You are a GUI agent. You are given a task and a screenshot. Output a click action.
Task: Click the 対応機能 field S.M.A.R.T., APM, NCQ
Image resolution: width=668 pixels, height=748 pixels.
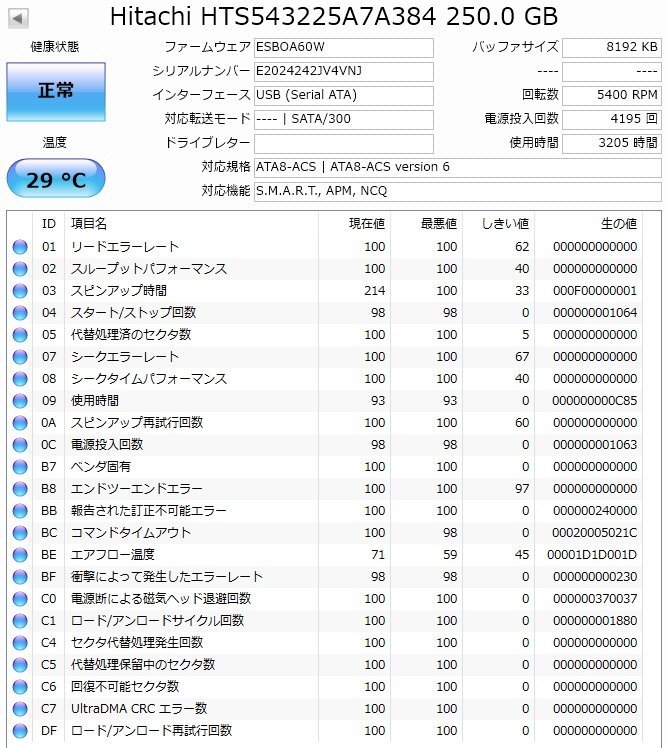coord(458,191)
